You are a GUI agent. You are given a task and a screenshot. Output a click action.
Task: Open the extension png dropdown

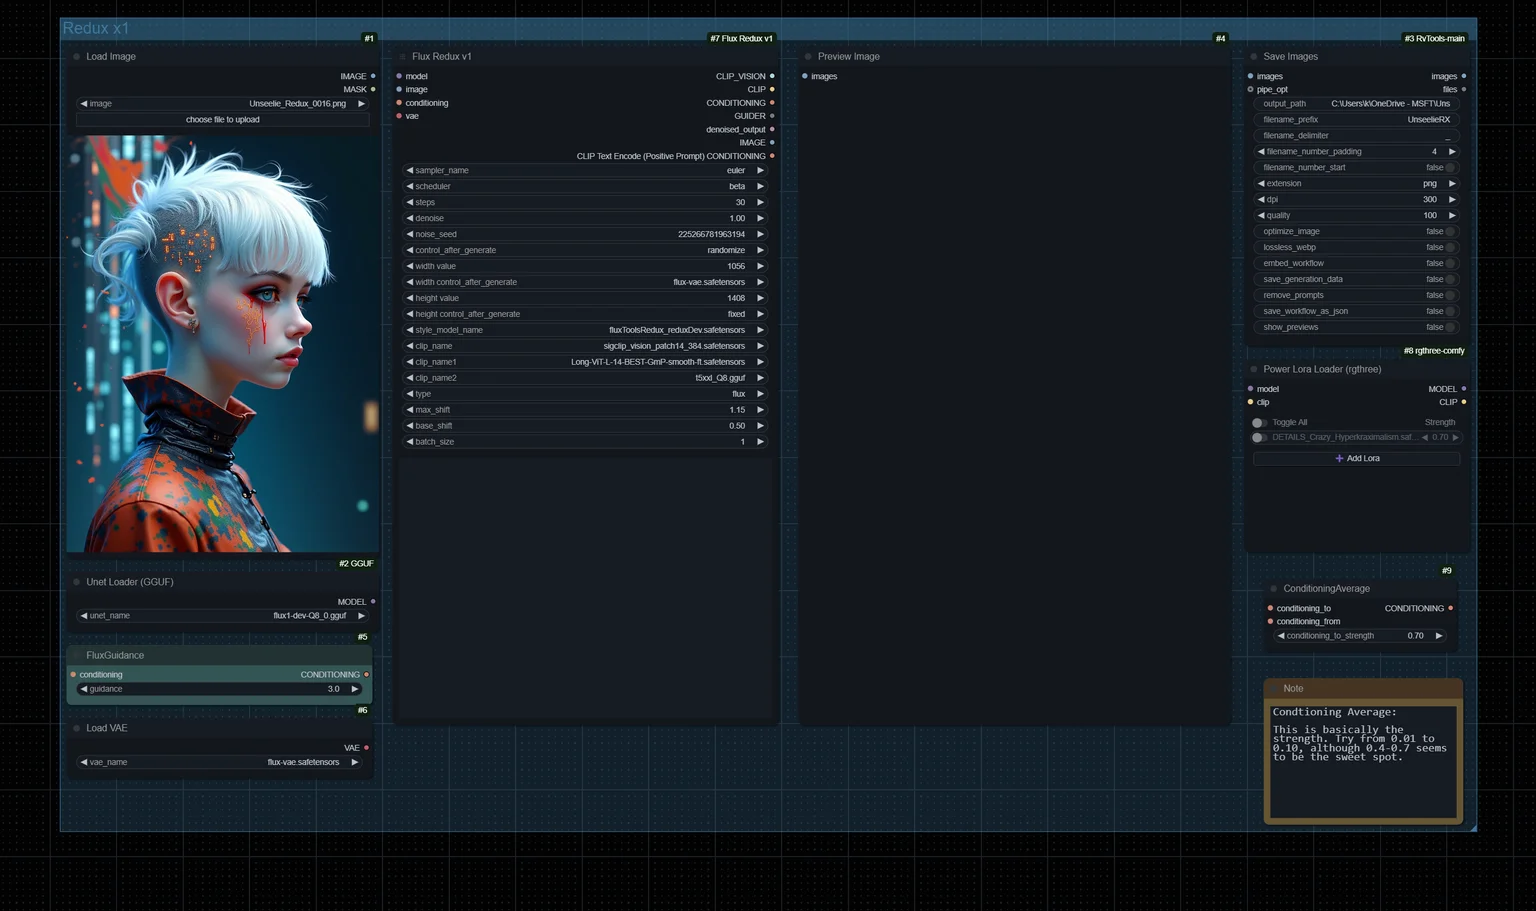(x=1356, y=184)
